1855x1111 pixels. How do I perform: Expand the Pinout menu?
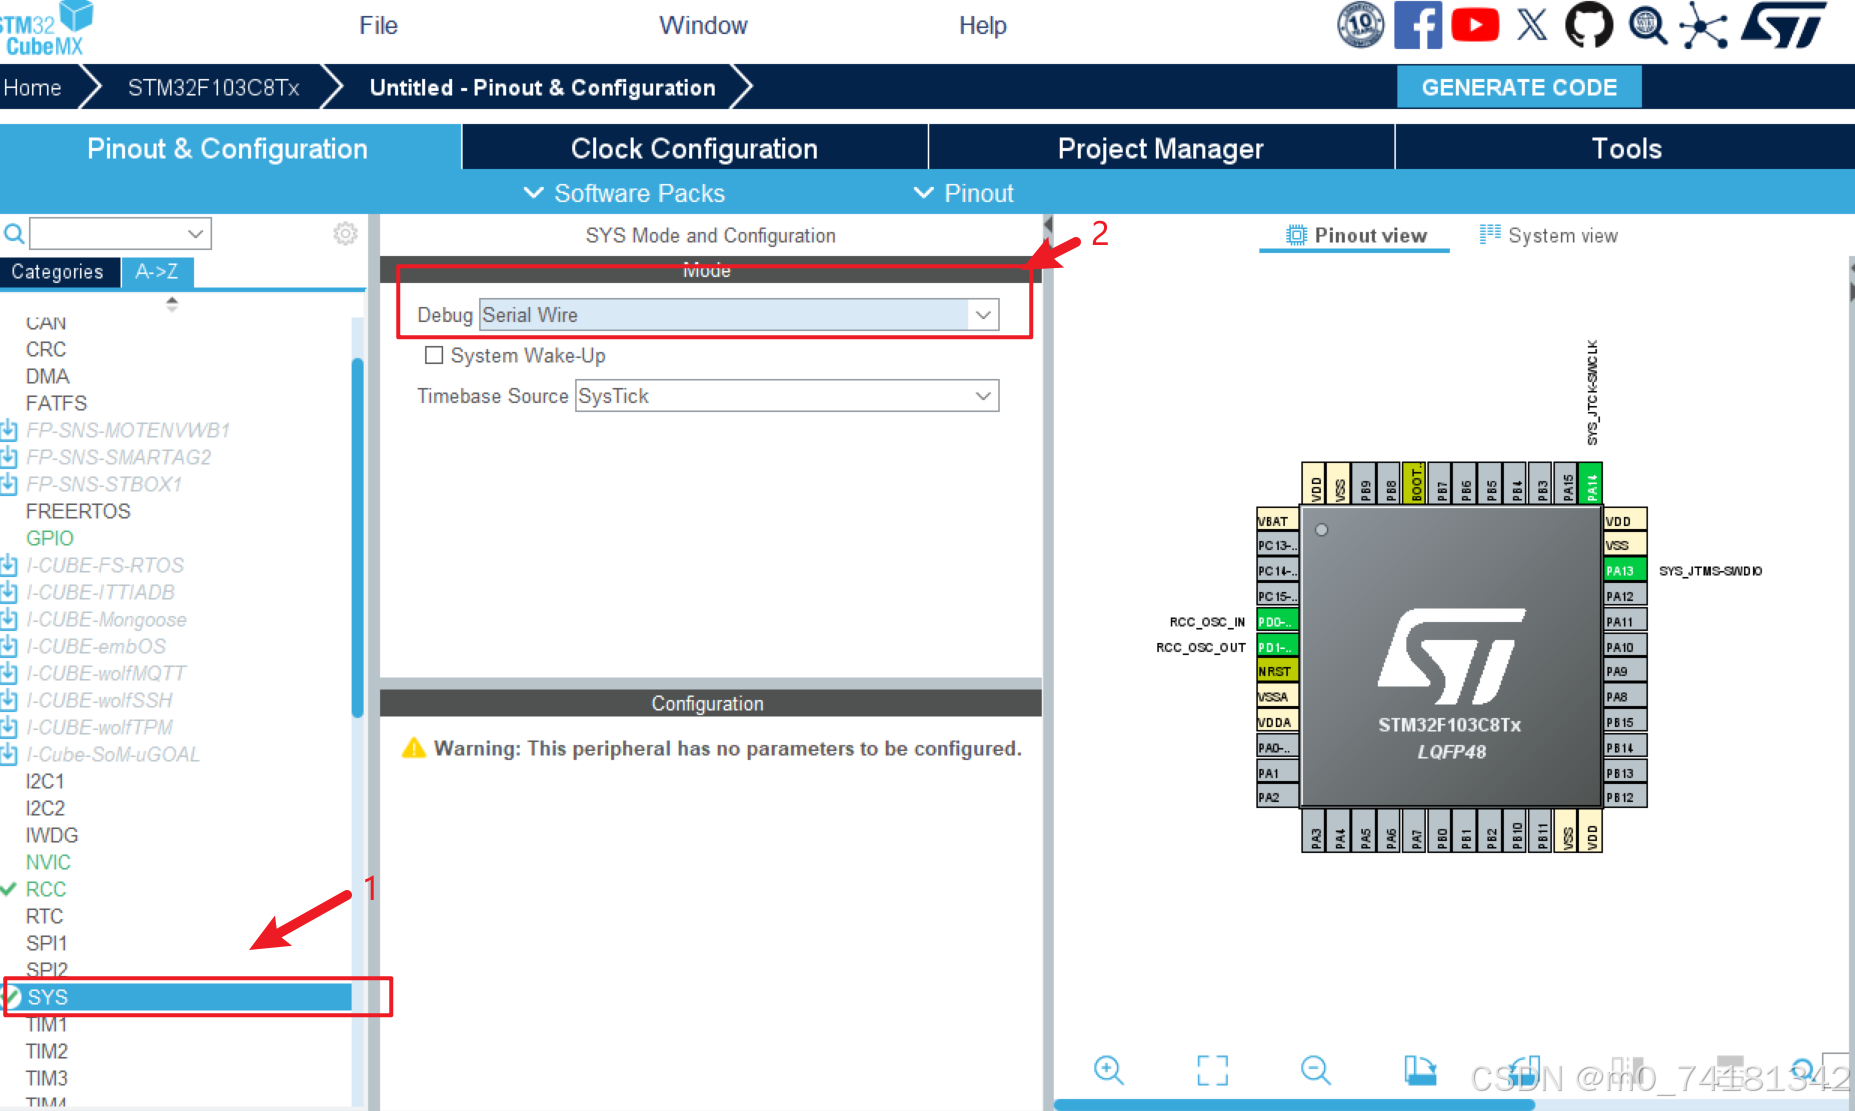coord(964,193)
